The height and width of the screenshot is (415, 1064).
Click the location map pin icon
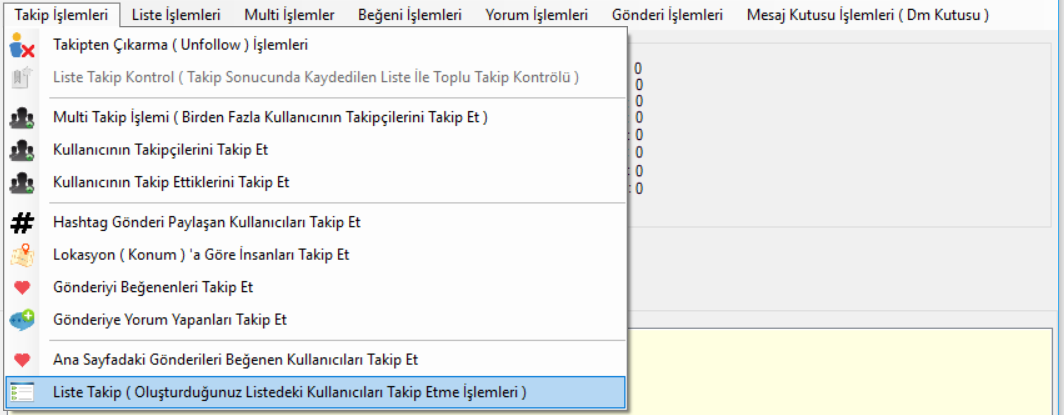[22, 255]
